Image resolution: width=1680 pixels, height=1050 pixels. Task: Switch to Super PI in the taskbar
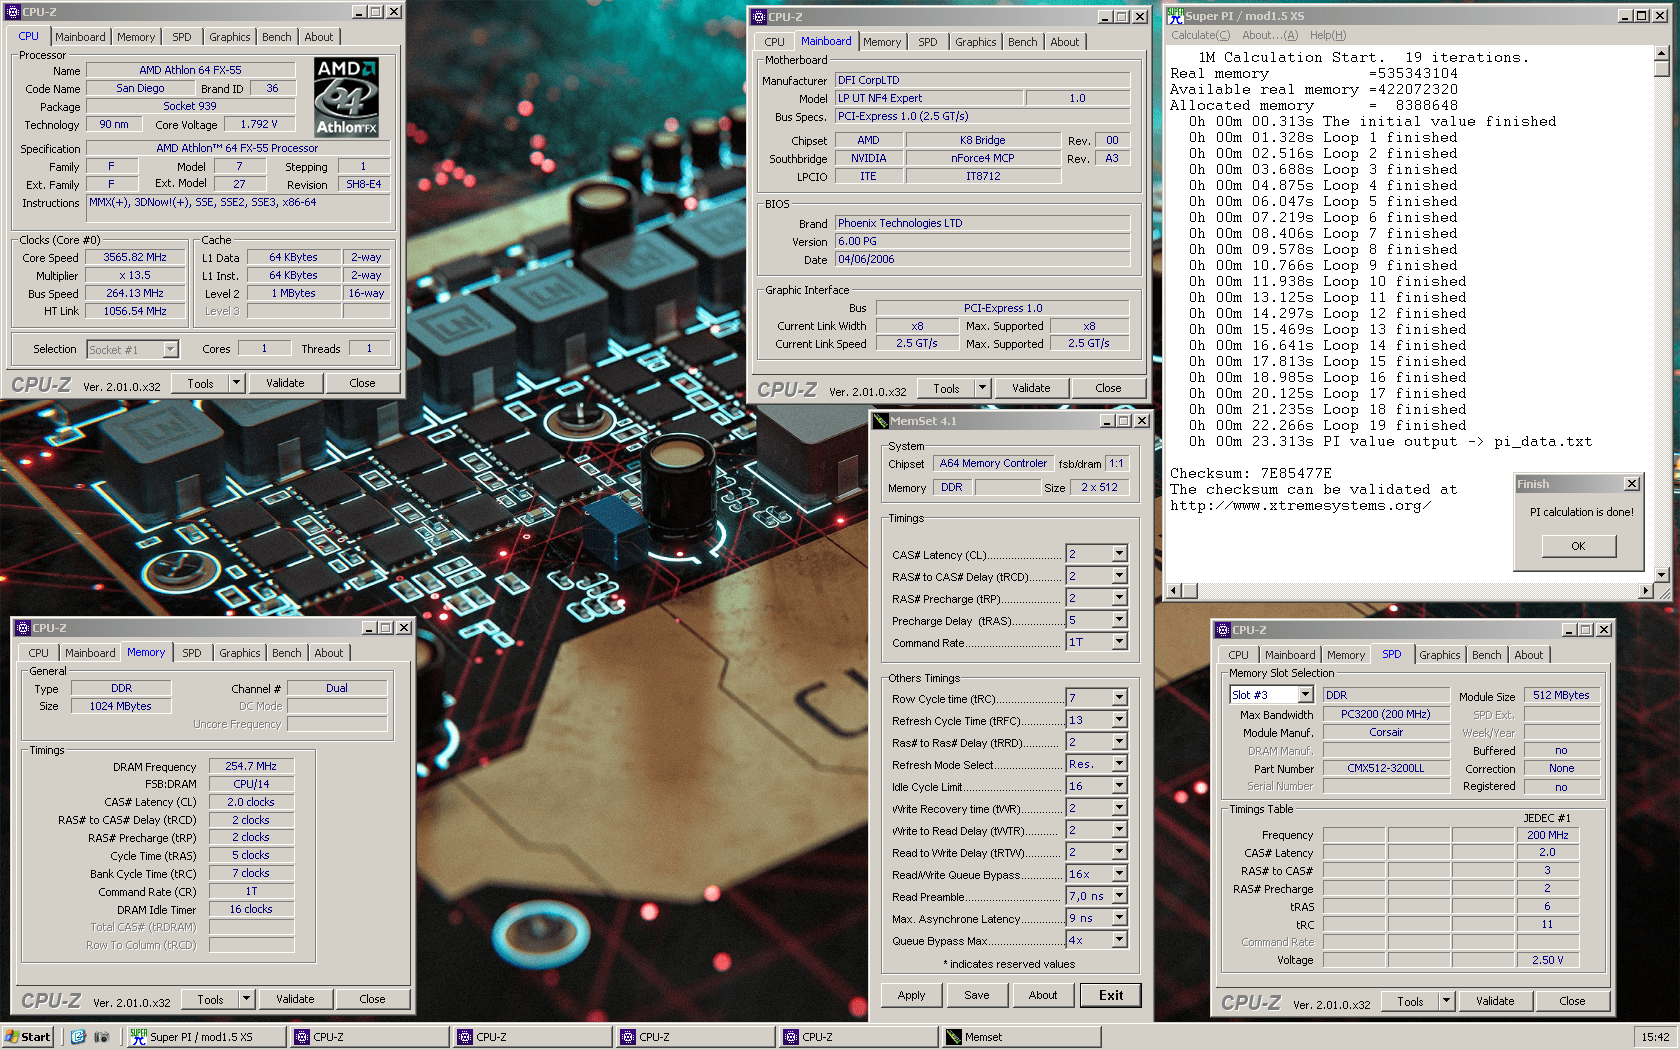click(x=206, y=1037)
